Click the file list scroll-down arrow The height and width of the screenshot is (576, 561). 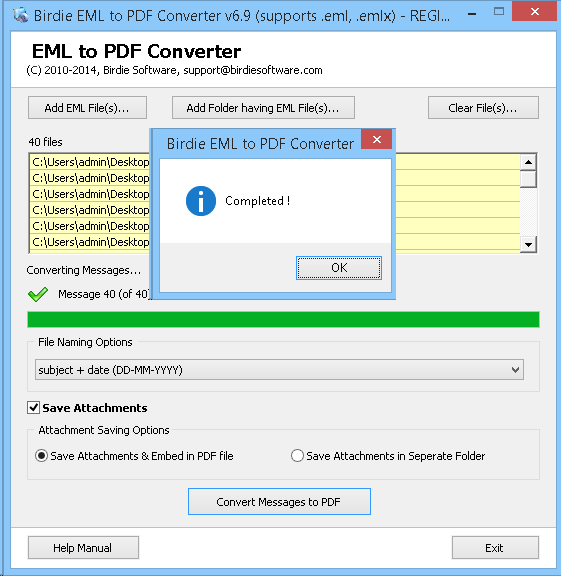[x=528, y=244]
